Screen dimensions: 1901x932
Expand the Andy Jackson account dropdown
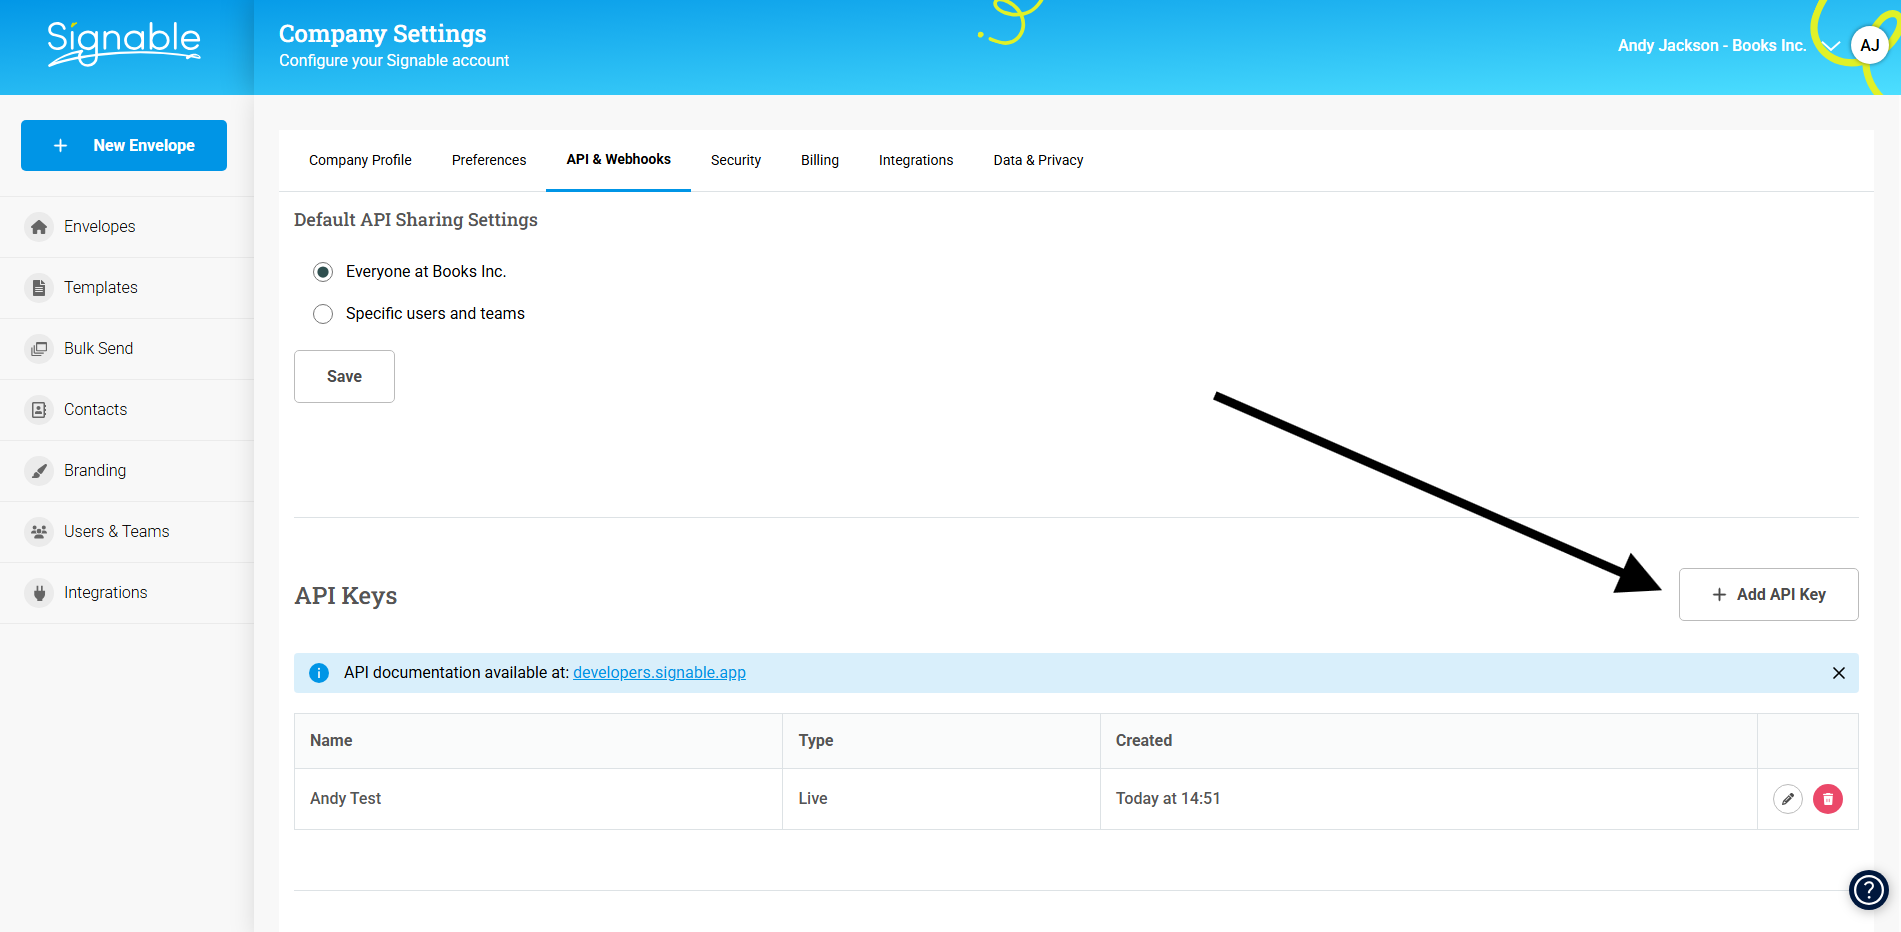1831,46
